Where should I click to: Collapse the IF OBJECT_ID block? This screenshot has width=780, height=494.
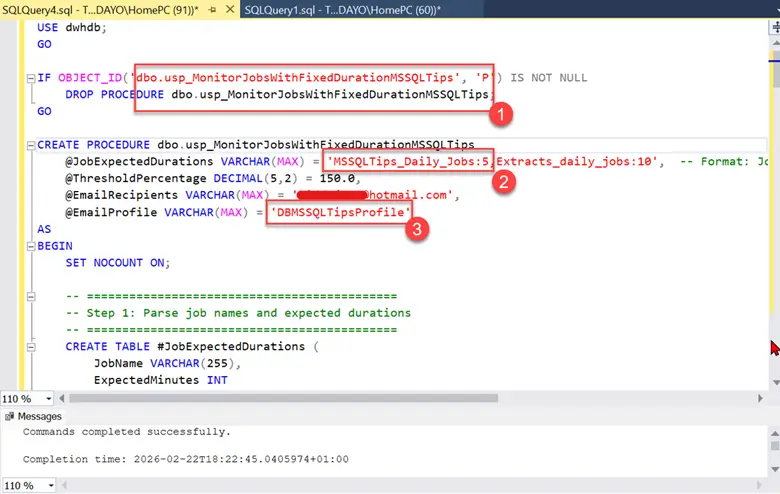tap(31, 78)
